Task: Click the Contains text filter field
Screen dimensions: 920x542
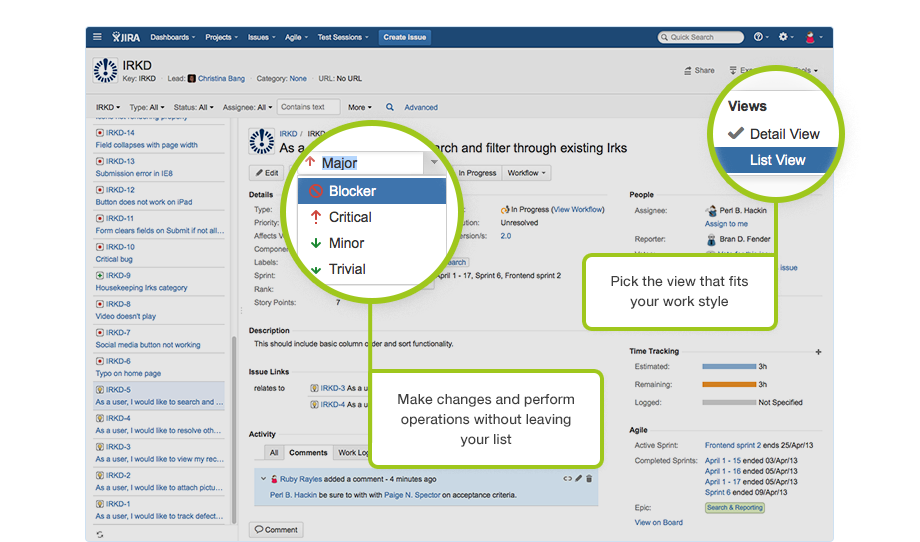Action: [x=309, y=107]
